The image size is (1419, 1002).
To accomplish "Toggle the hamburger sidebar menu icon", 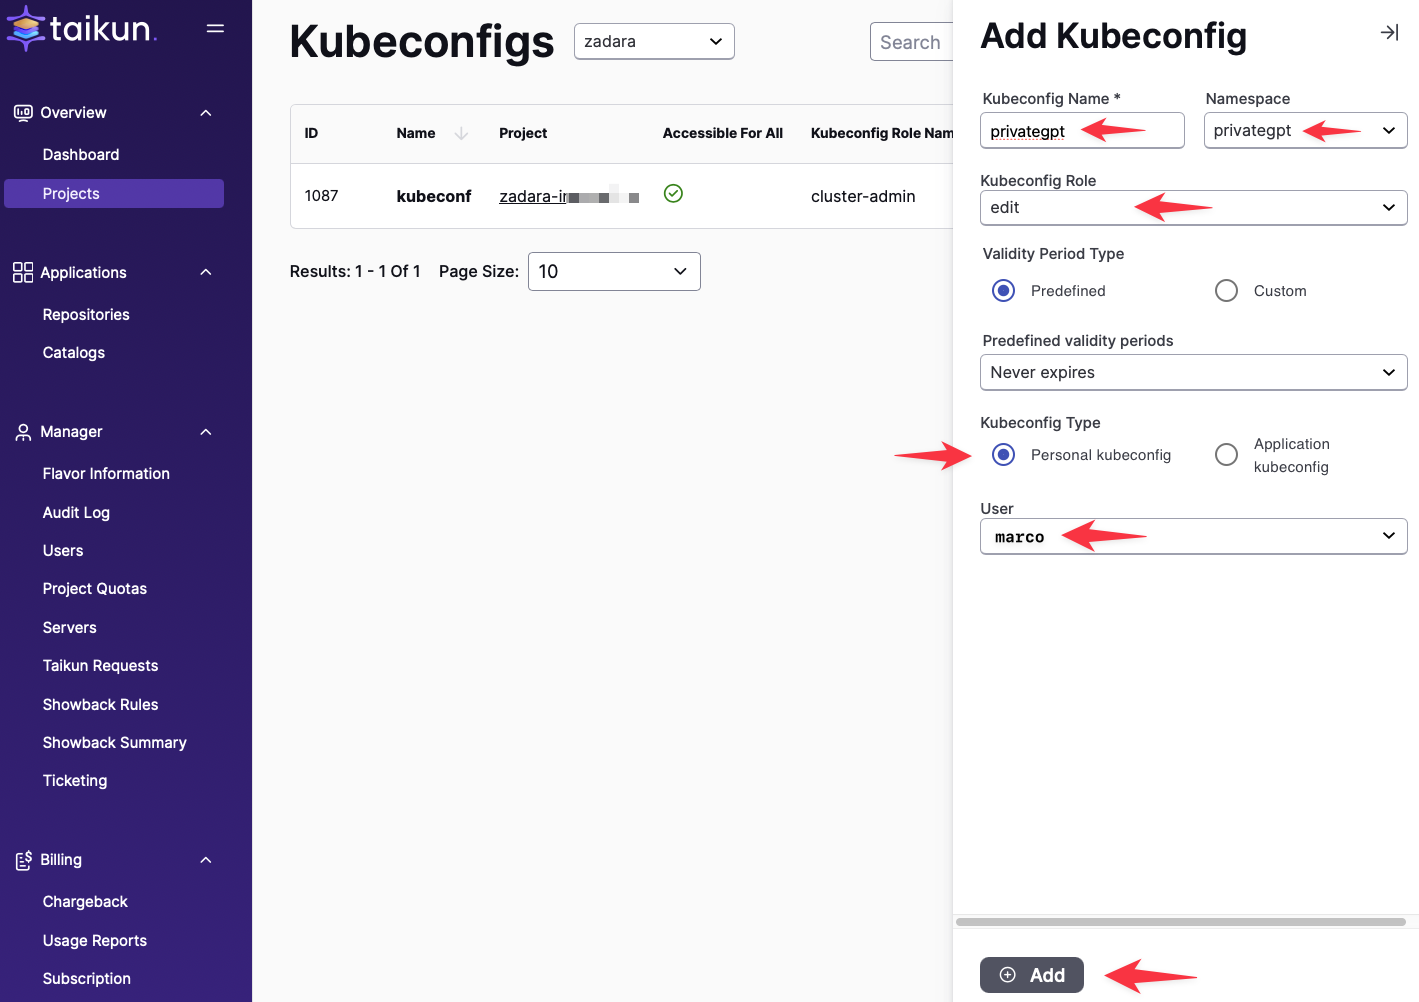I will pos(215,28).
